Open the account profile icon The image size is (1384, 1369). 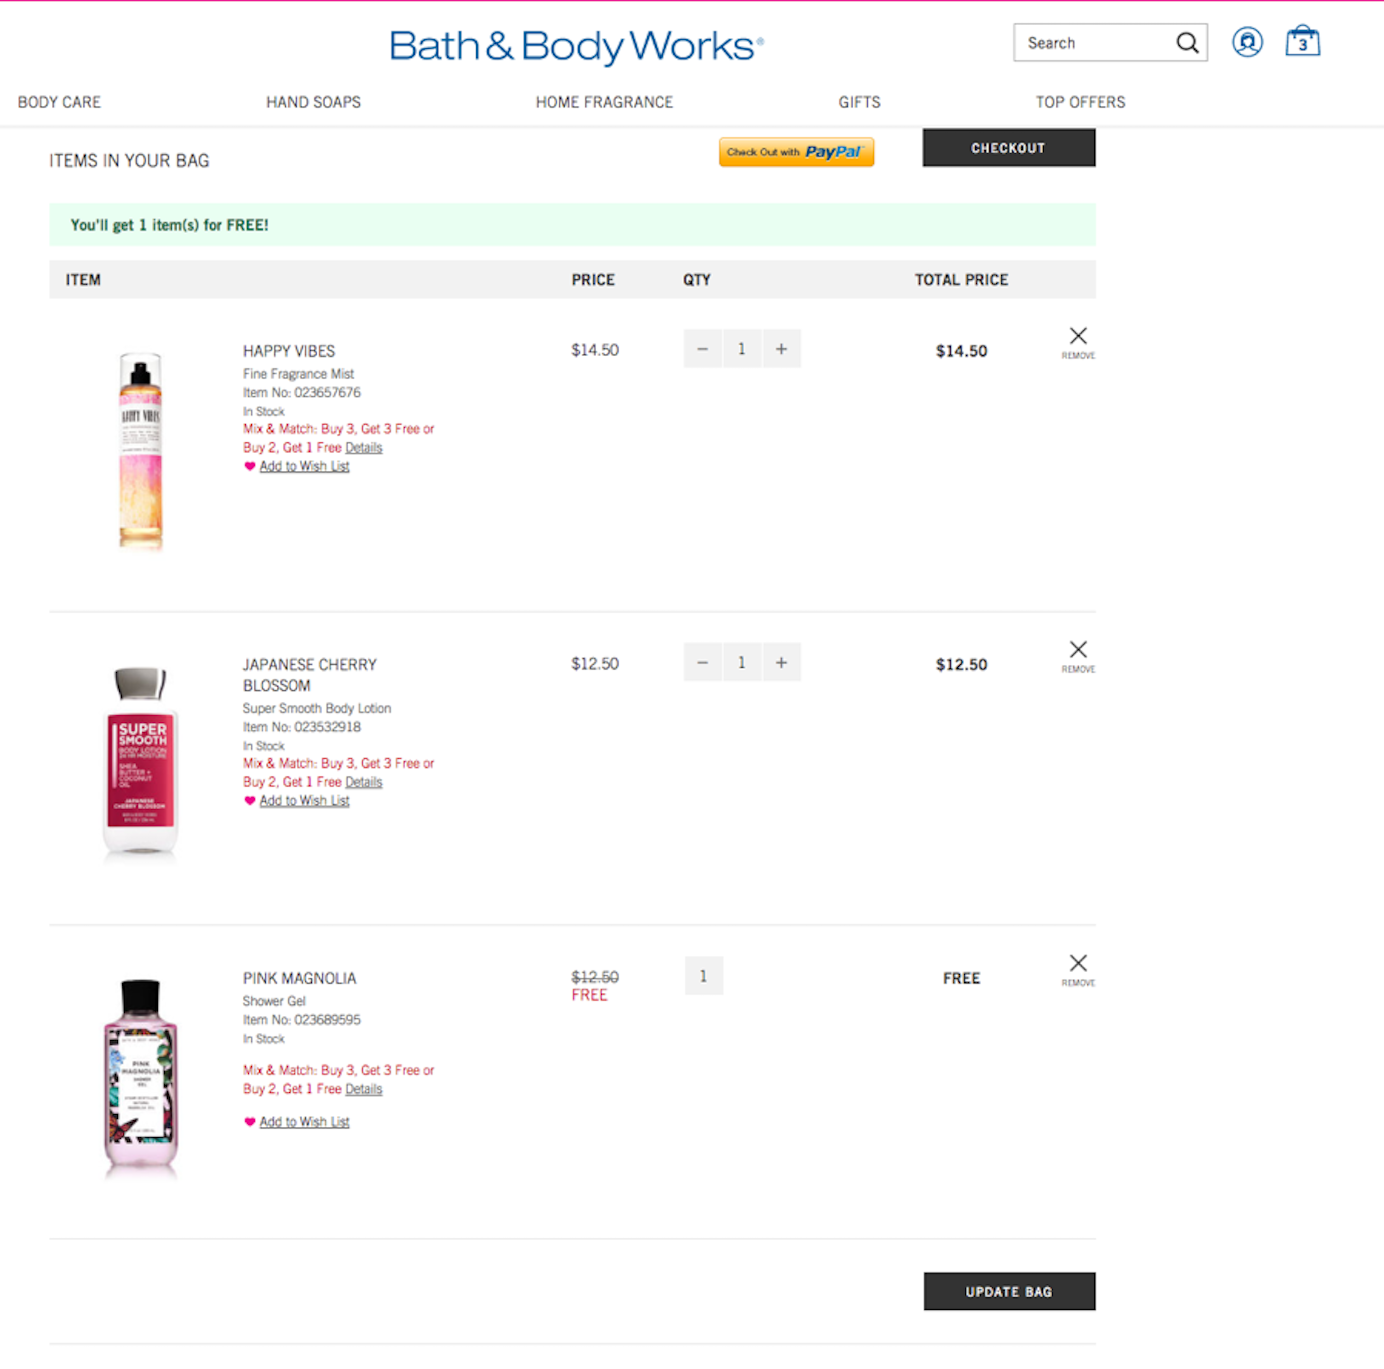point(1247,42)
